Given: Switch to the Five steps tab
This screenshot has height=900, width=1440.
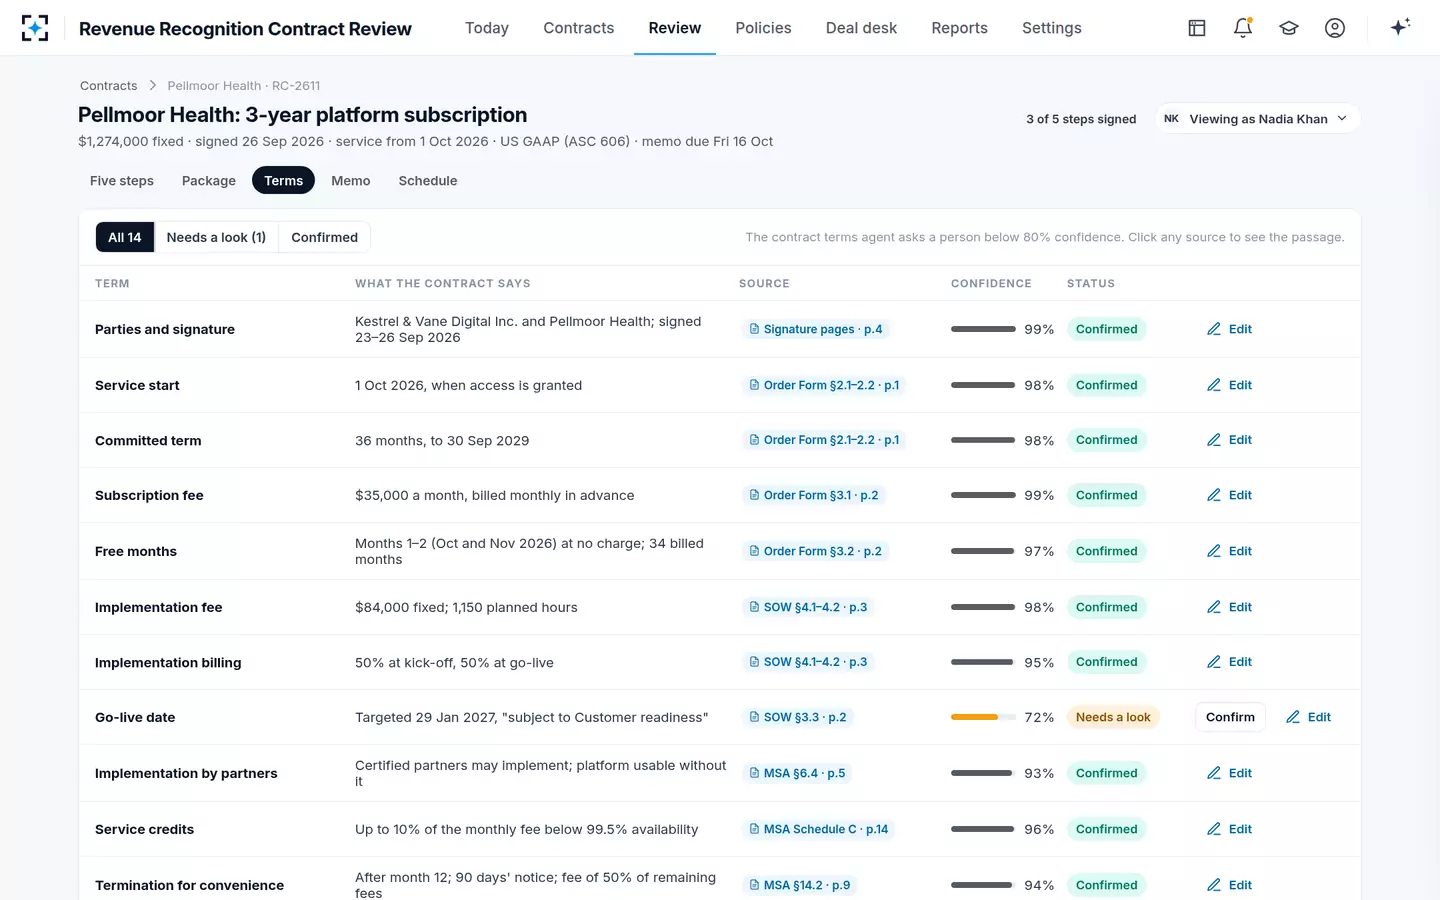Looking at the screenshot, I should coord(122,181).
